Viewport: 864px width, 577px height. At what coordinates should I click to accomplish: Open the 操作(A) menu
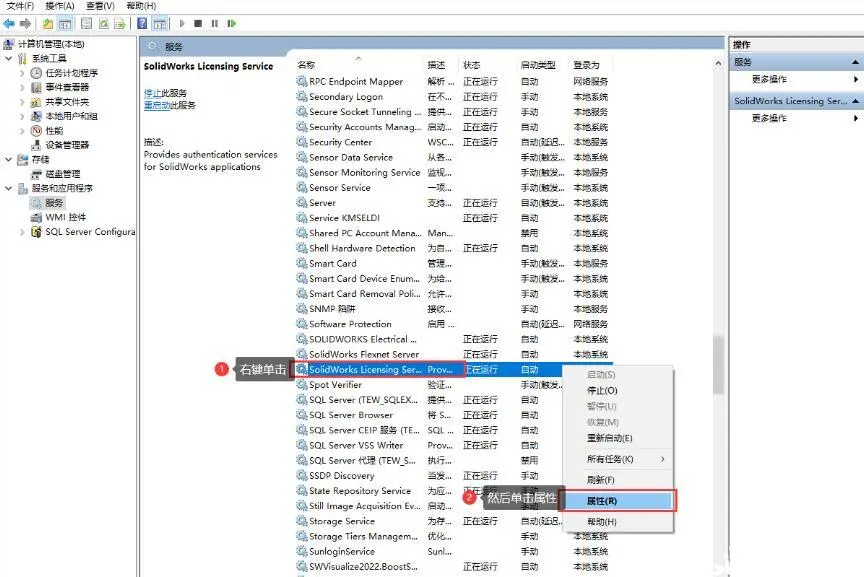point(60,6)
